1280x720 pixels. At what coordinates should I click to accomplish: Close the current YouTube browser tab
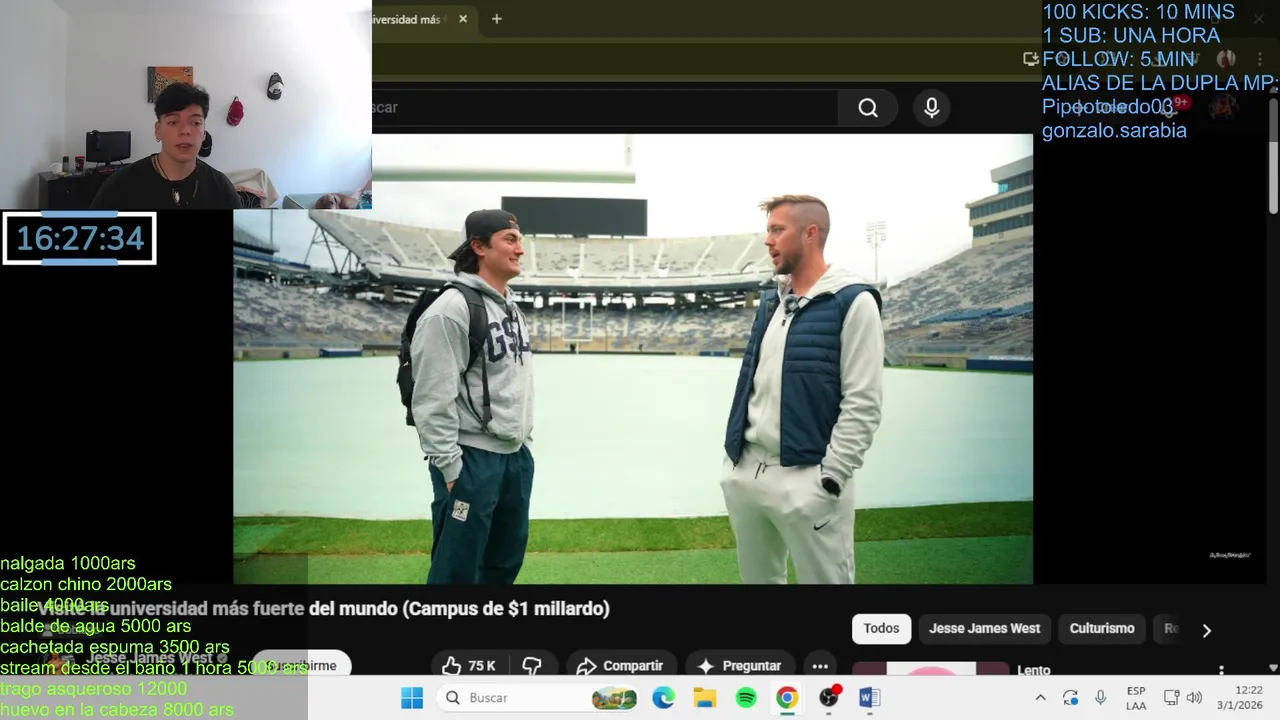463,19
